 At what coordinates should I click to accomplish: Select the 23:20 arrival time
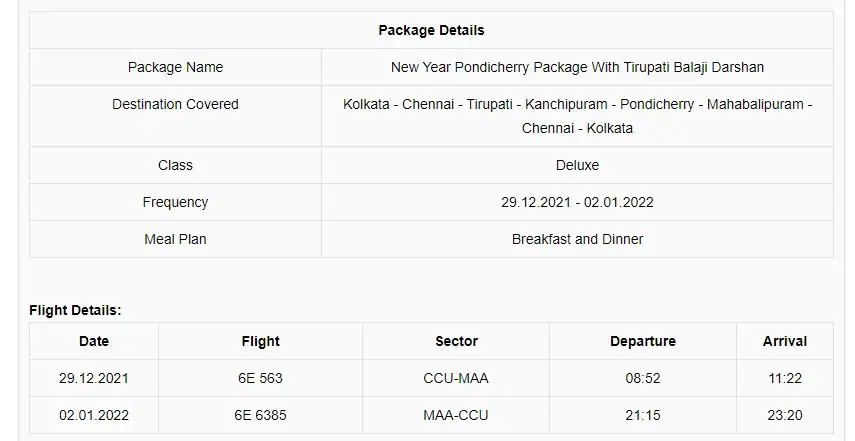pos(785,415)
